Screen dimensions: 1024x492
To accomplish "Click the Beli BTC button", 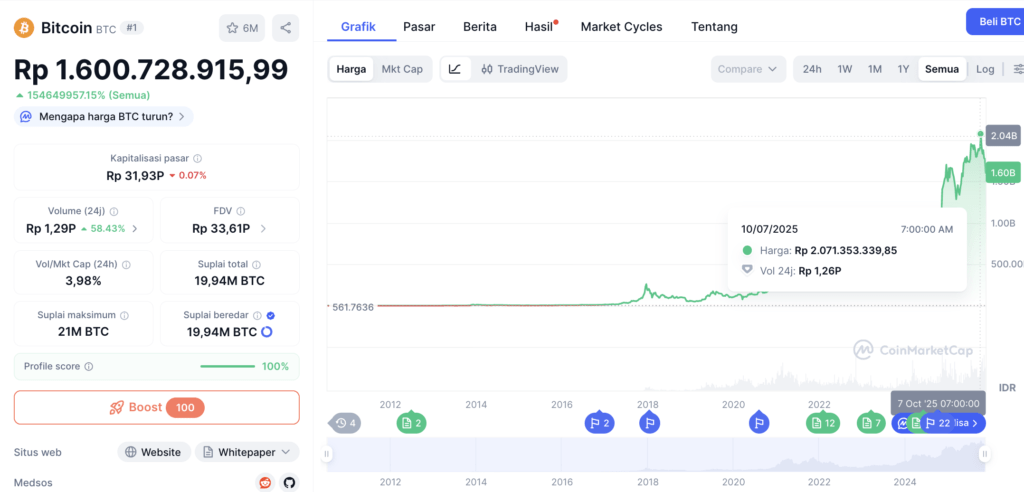I will pos(995,22).
